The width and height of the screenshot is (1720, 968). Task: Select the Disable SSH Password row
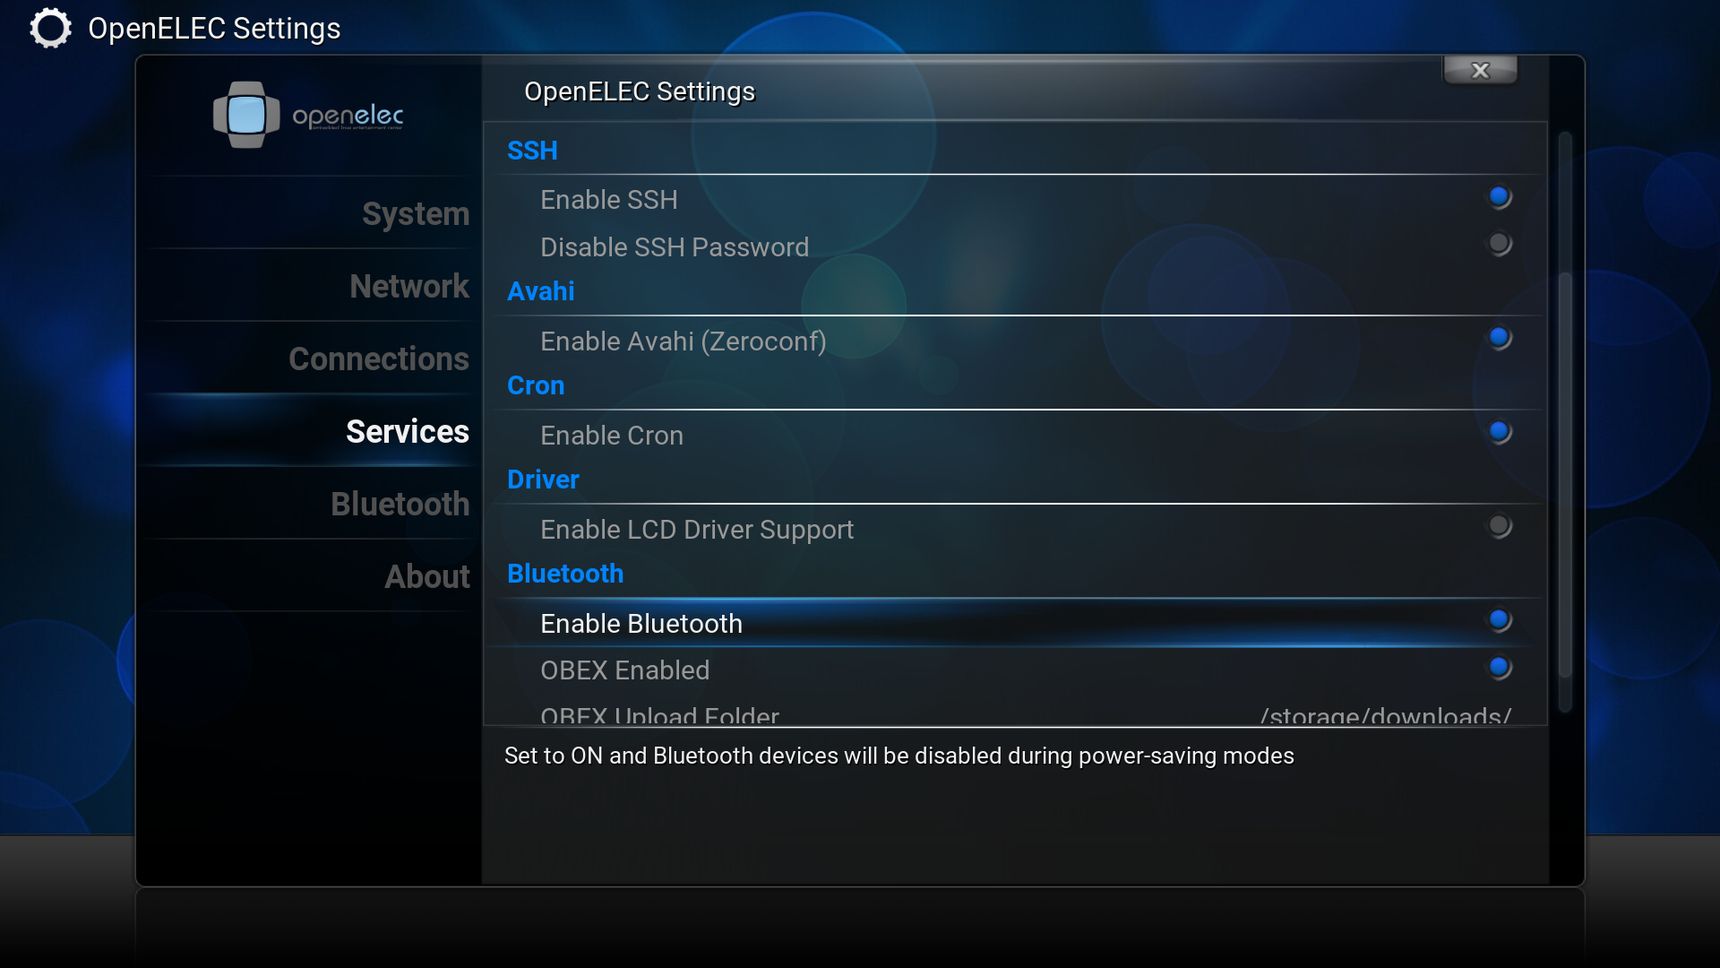(1014, 246)
